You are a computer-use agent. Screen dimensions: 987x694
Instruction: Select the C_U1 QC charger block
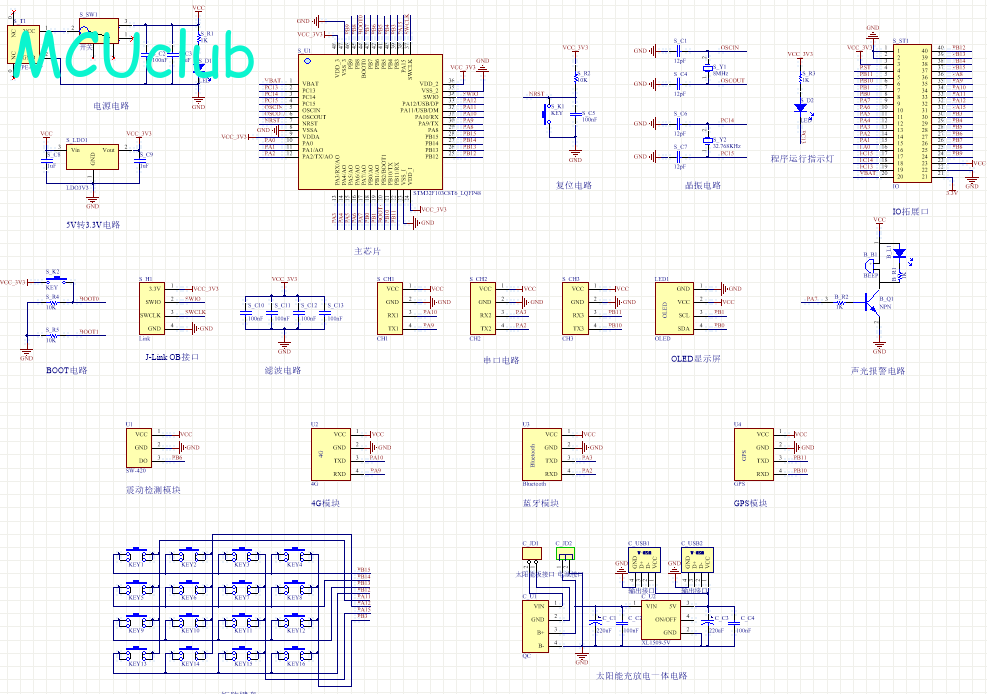click(536, 626)
